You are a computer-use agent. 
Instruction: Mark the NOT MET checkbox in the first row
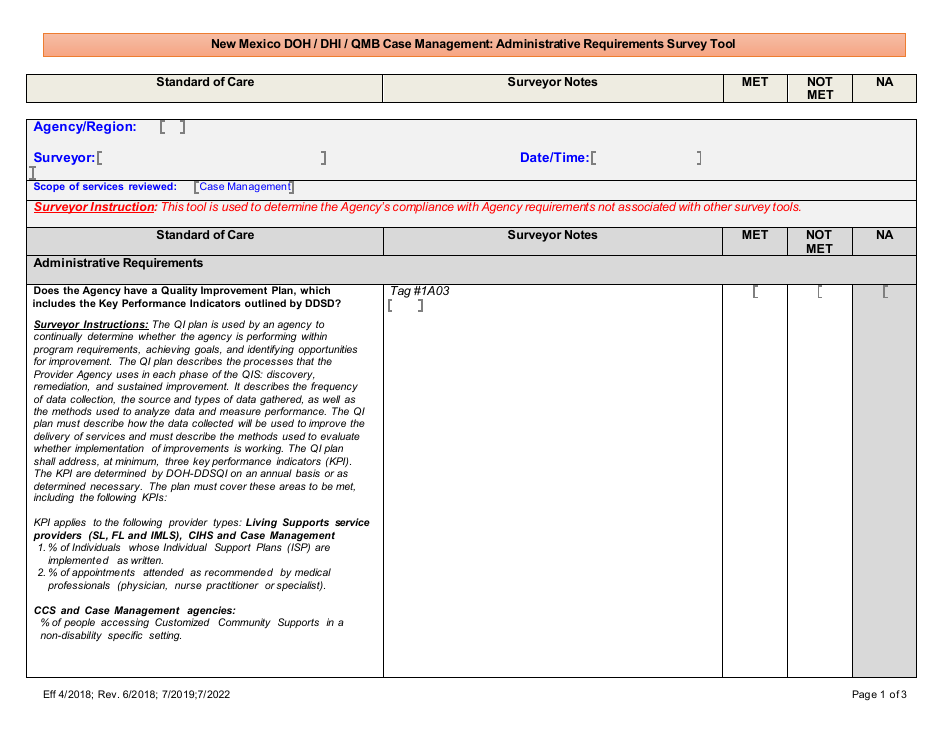pos(820,291)
